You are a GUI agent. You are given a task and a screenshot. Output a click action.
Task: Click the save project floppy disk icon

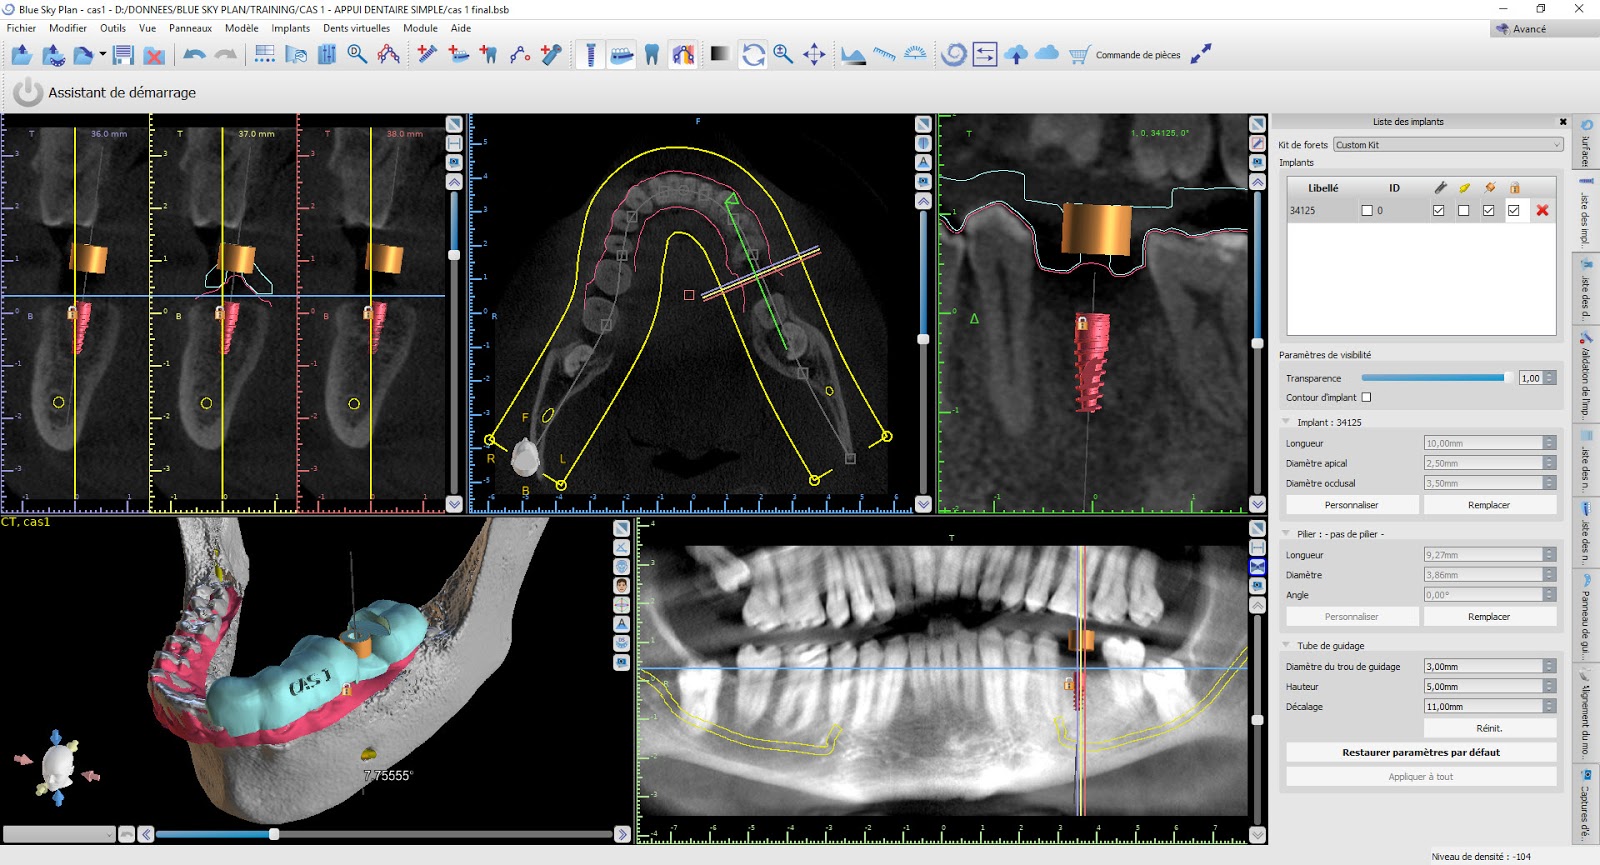(123, 55)
